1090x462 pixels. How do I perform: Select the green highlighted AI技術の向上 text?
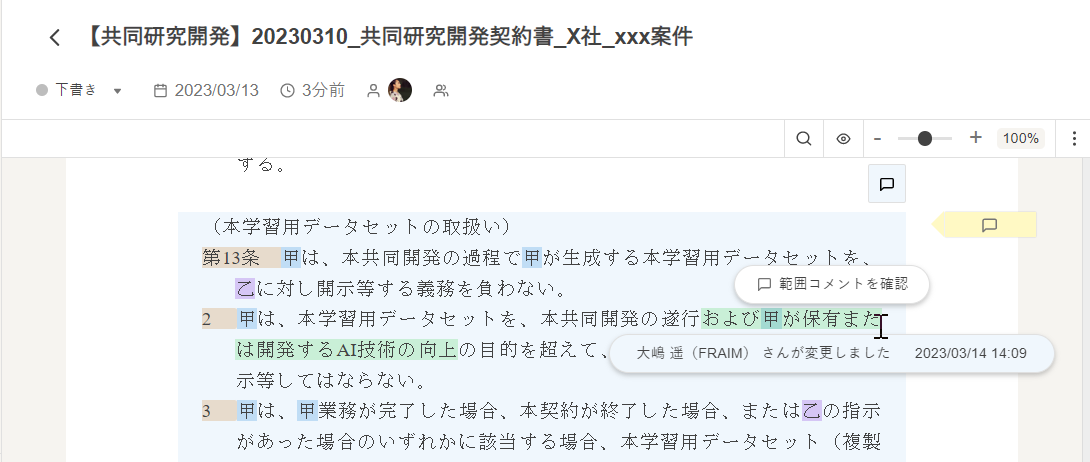pyautogui.click(x=398, y=349)
